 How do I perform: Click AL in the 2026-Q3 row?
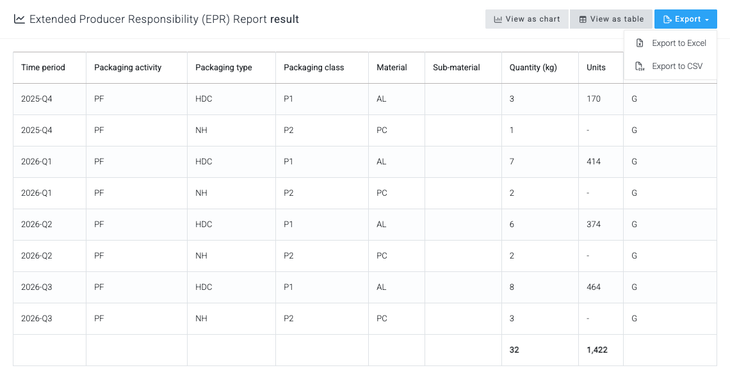point(381,287)
